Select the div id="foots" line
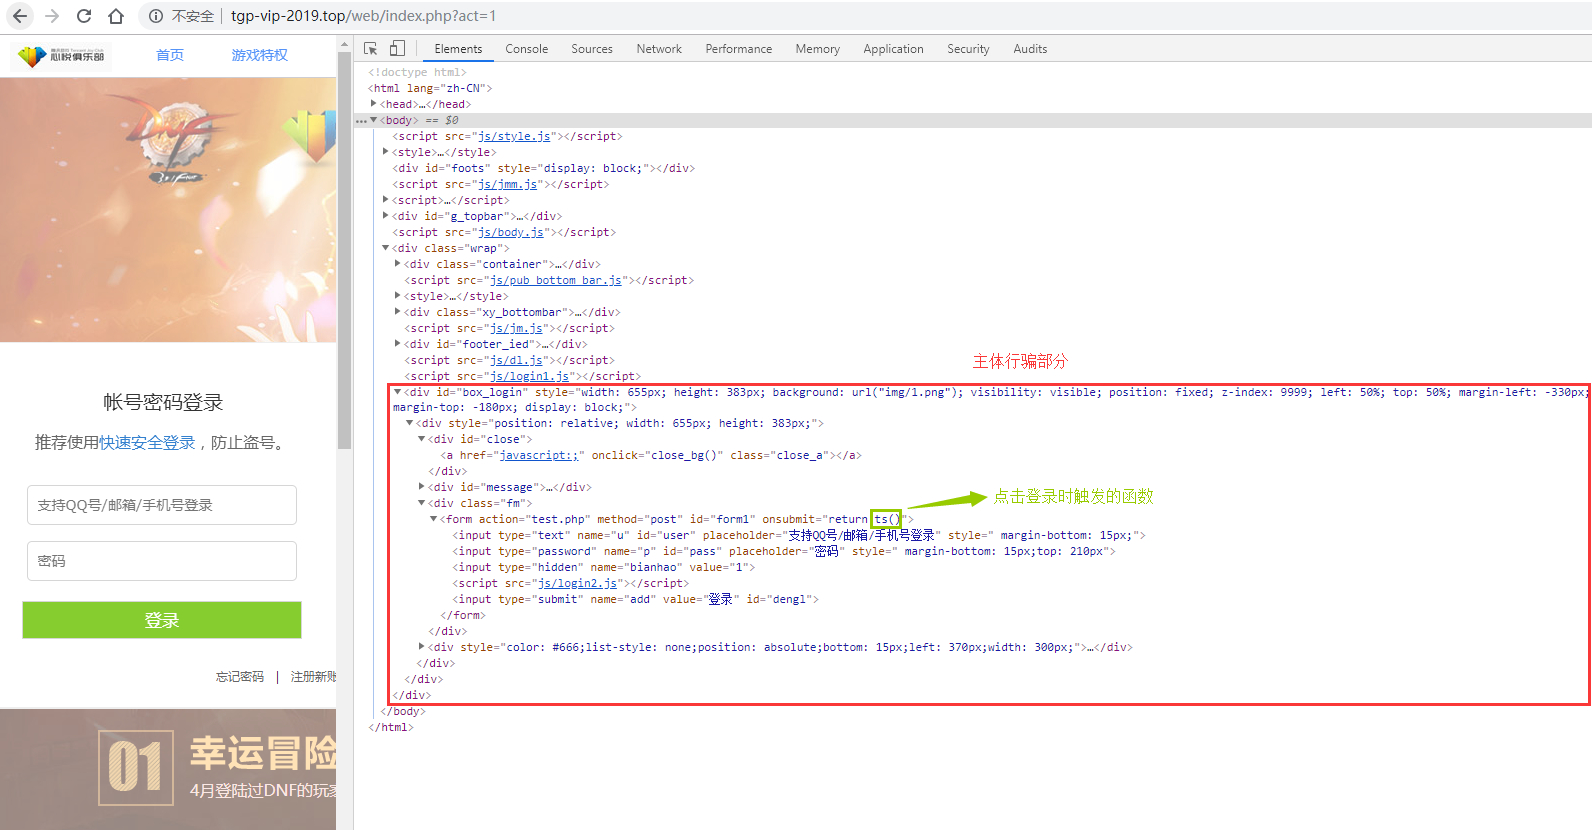1592x830 pixels. (543, 168)
